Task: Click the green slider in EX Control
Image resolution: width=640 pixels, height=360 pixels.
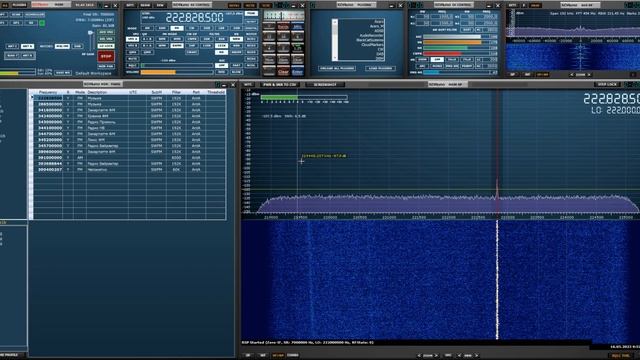Action: click(x=445, y=48)
